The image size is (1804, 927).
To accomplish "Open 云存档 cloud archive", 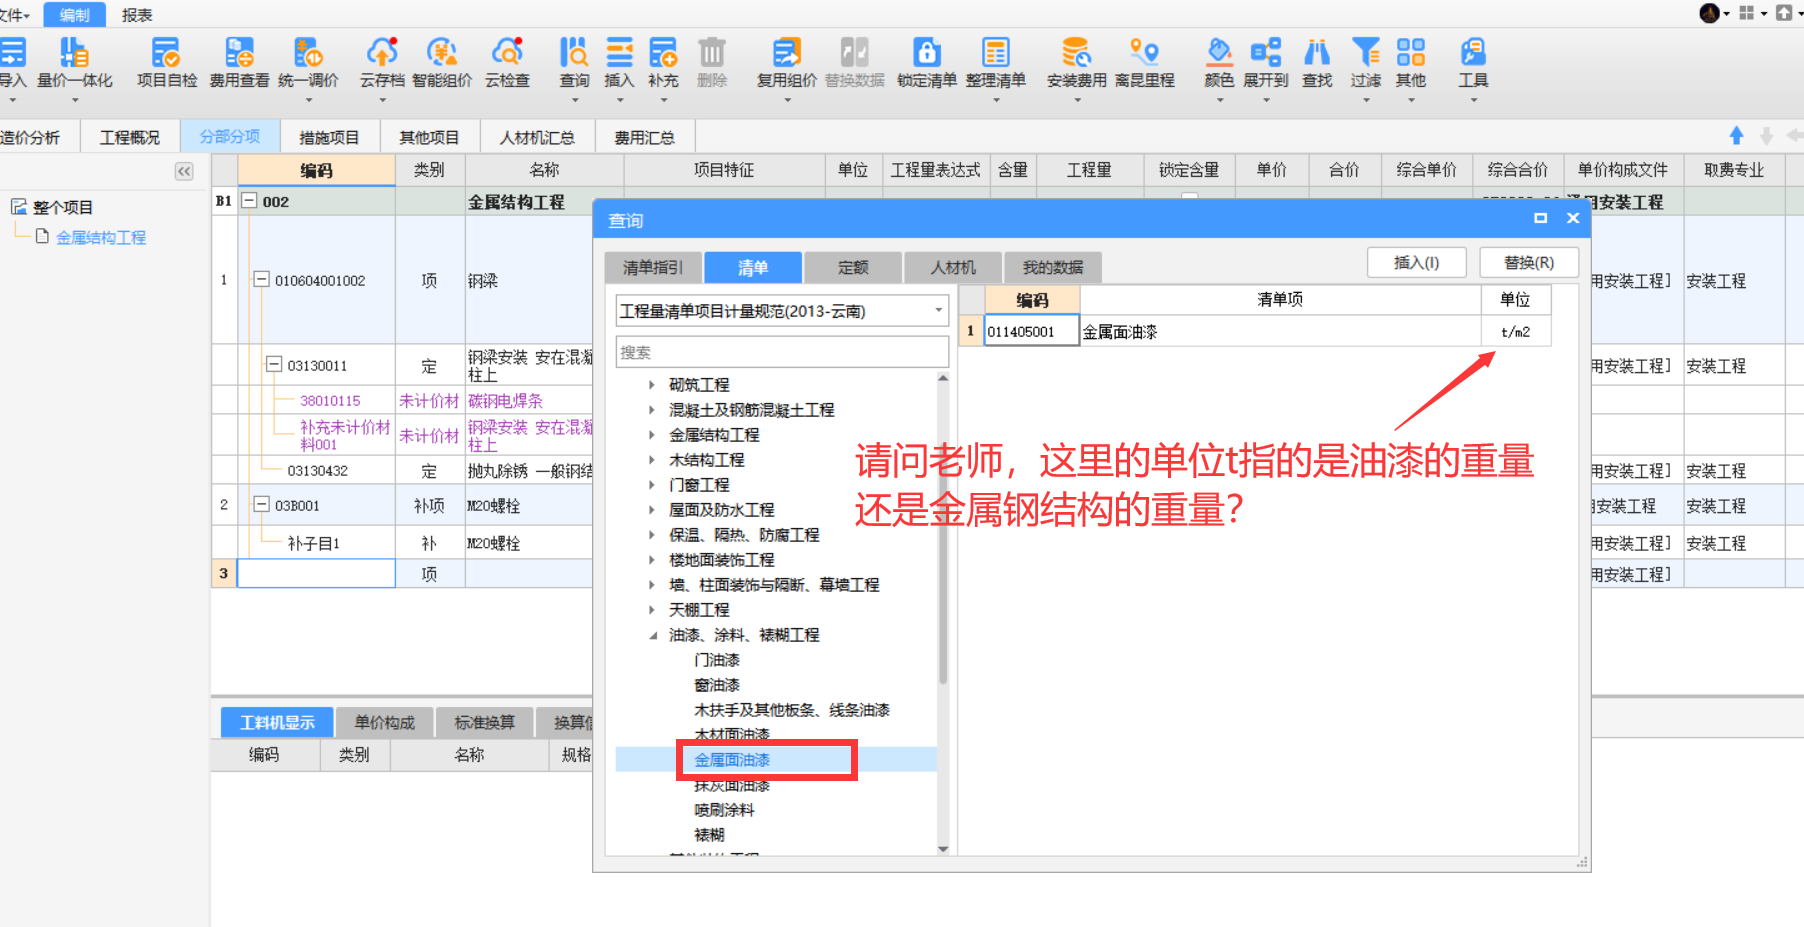I will point(382,62).
